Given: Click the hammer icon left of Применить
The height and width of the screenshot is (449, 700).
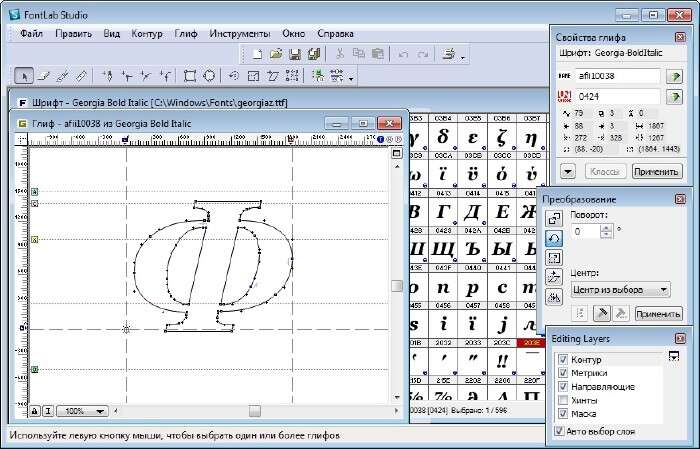Looking at the screenshot, I should pyautogui.click(x=601, y=313).
